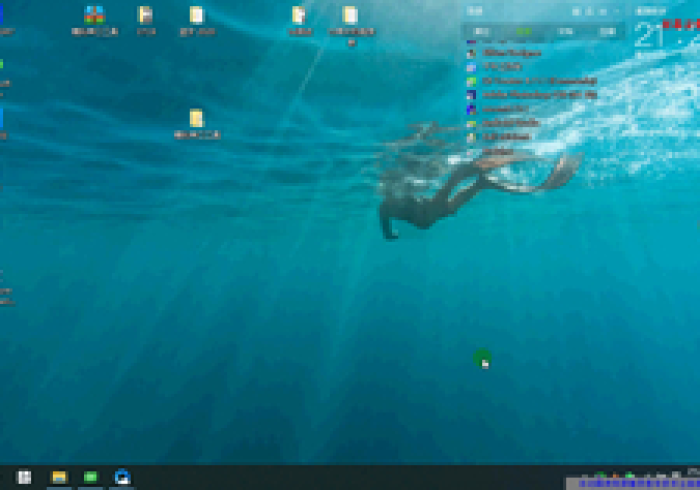Open the rightmost folder in the desktop top row

[x=350, y=16]
